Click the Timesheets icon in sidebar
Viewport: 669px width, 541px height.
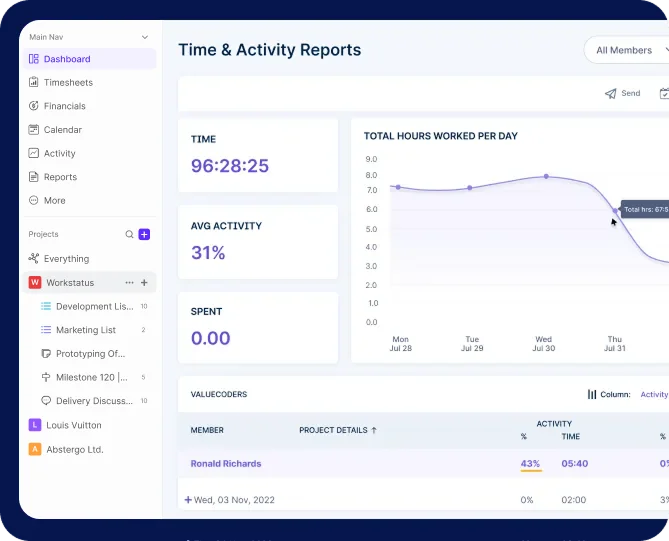tap(34, 83)
